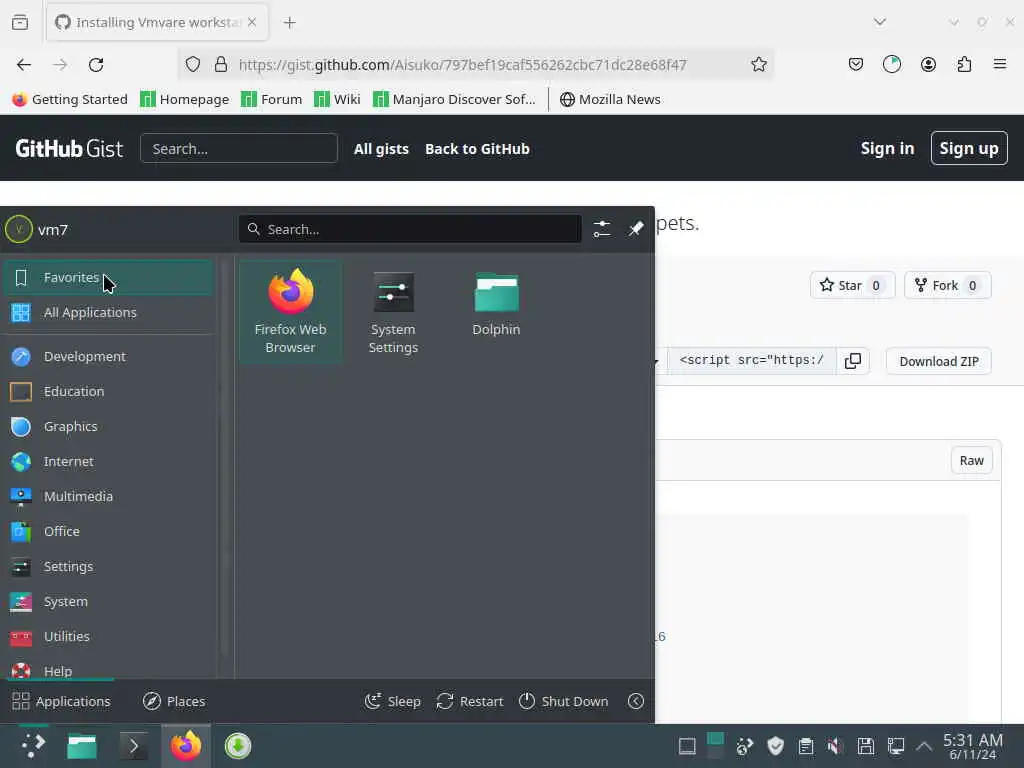Click Download ZIP button
This screenshot has width=1024, height=768.
[938, 361]
